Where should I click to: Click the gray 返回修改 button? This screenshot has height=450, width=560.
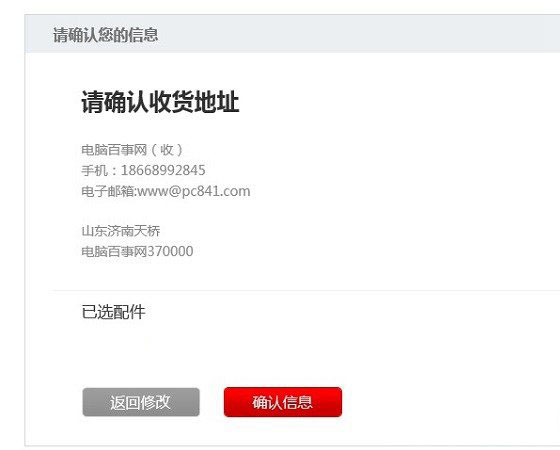(x=141, y=402)
